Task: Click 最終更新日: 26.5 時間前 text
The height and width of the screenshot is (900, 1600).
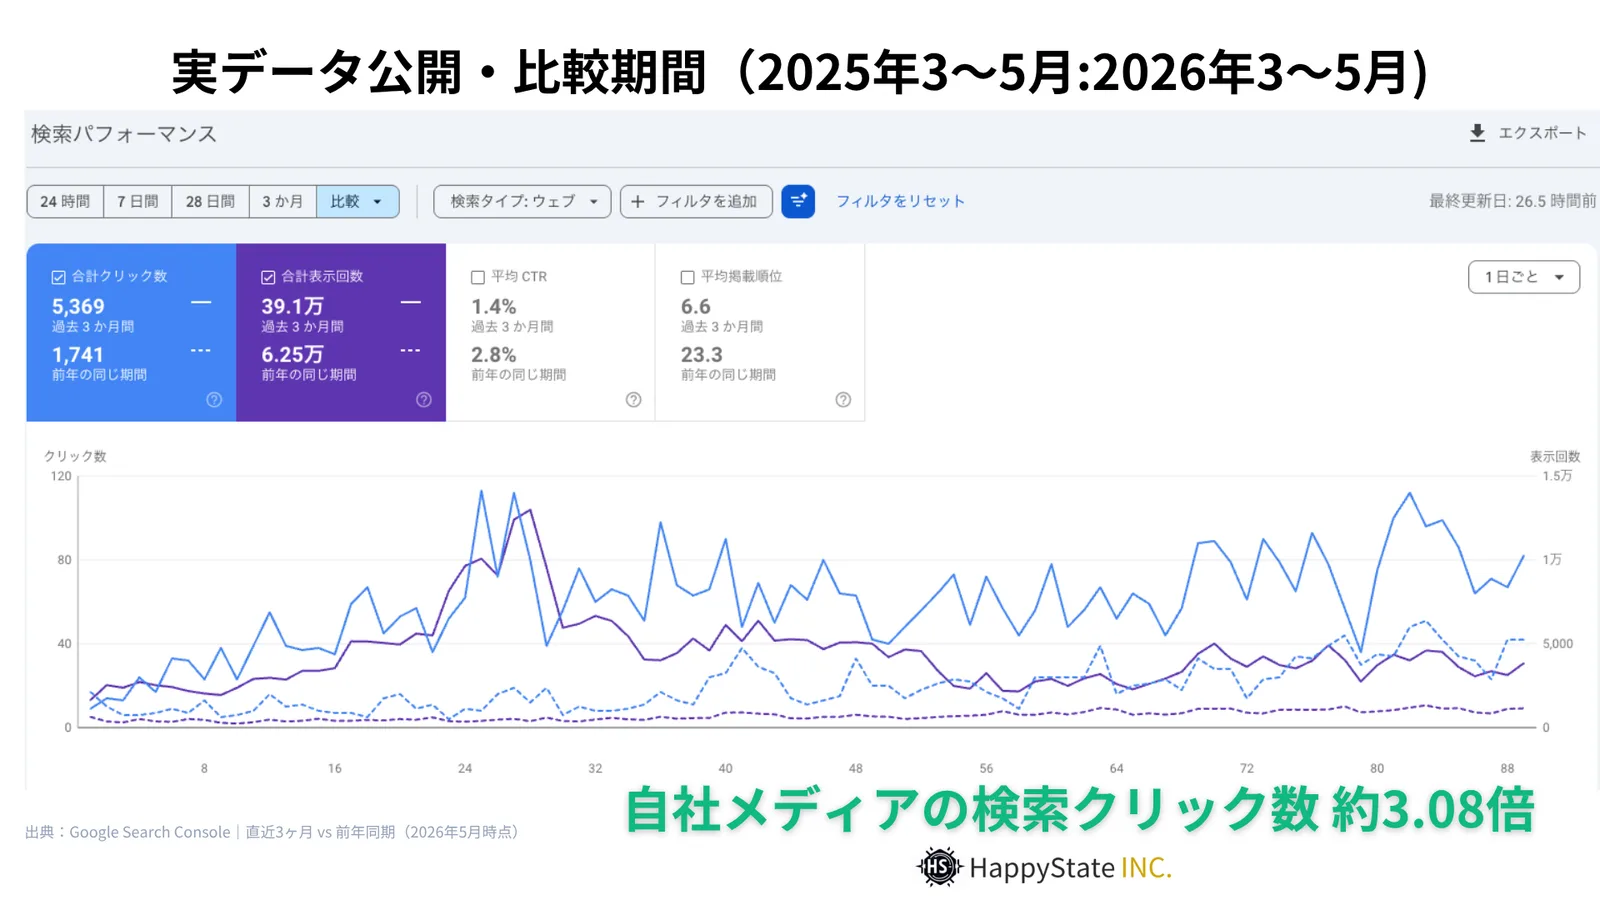Action: click(x=1512, y=201)
